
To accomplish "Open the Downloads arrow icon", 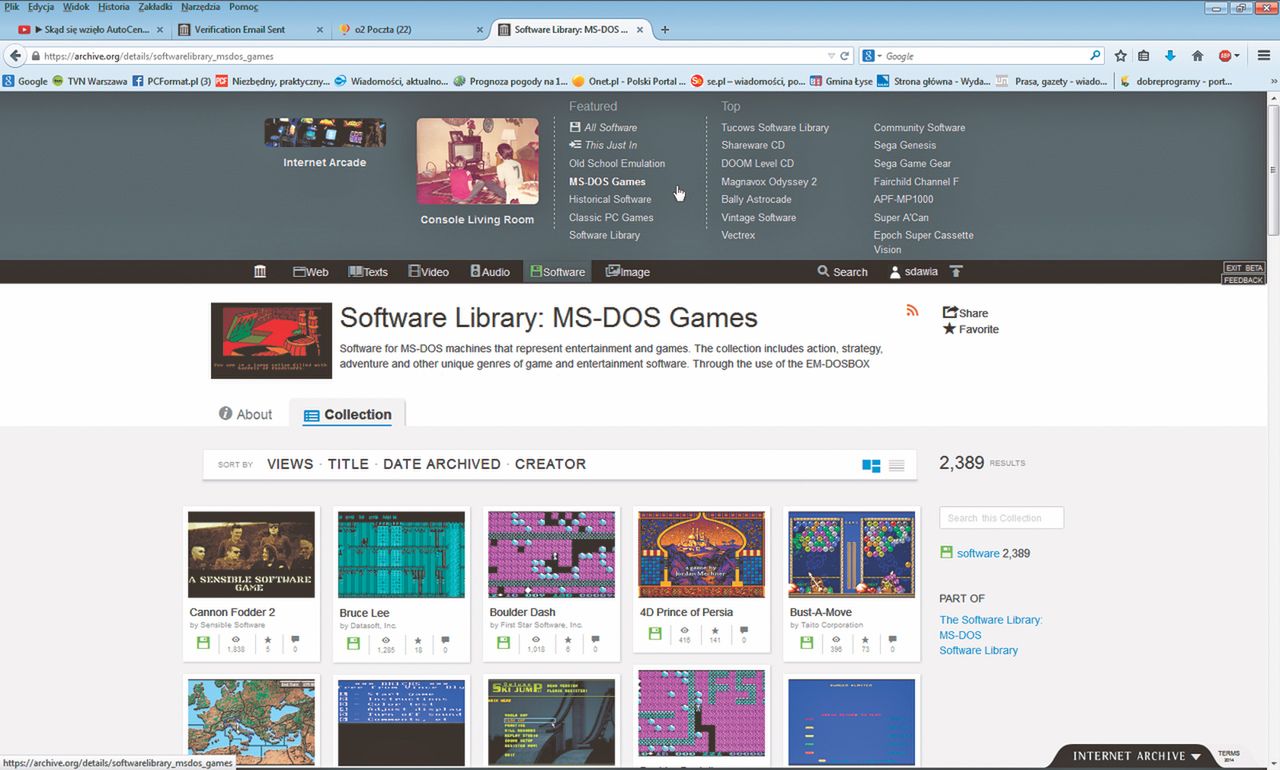I will point(1170,56).
